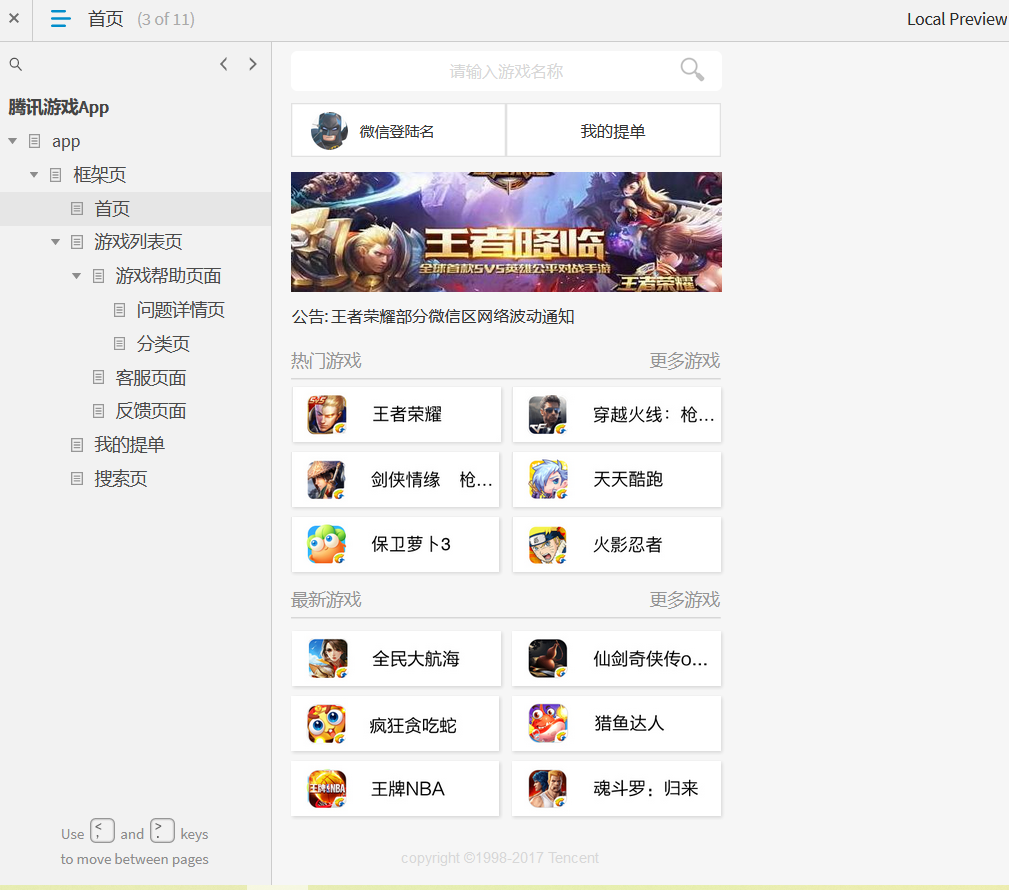Click the 魂斗罗：归来 game icon
This screenshot has height=890, width=1009.
click(x=548, y=789)
